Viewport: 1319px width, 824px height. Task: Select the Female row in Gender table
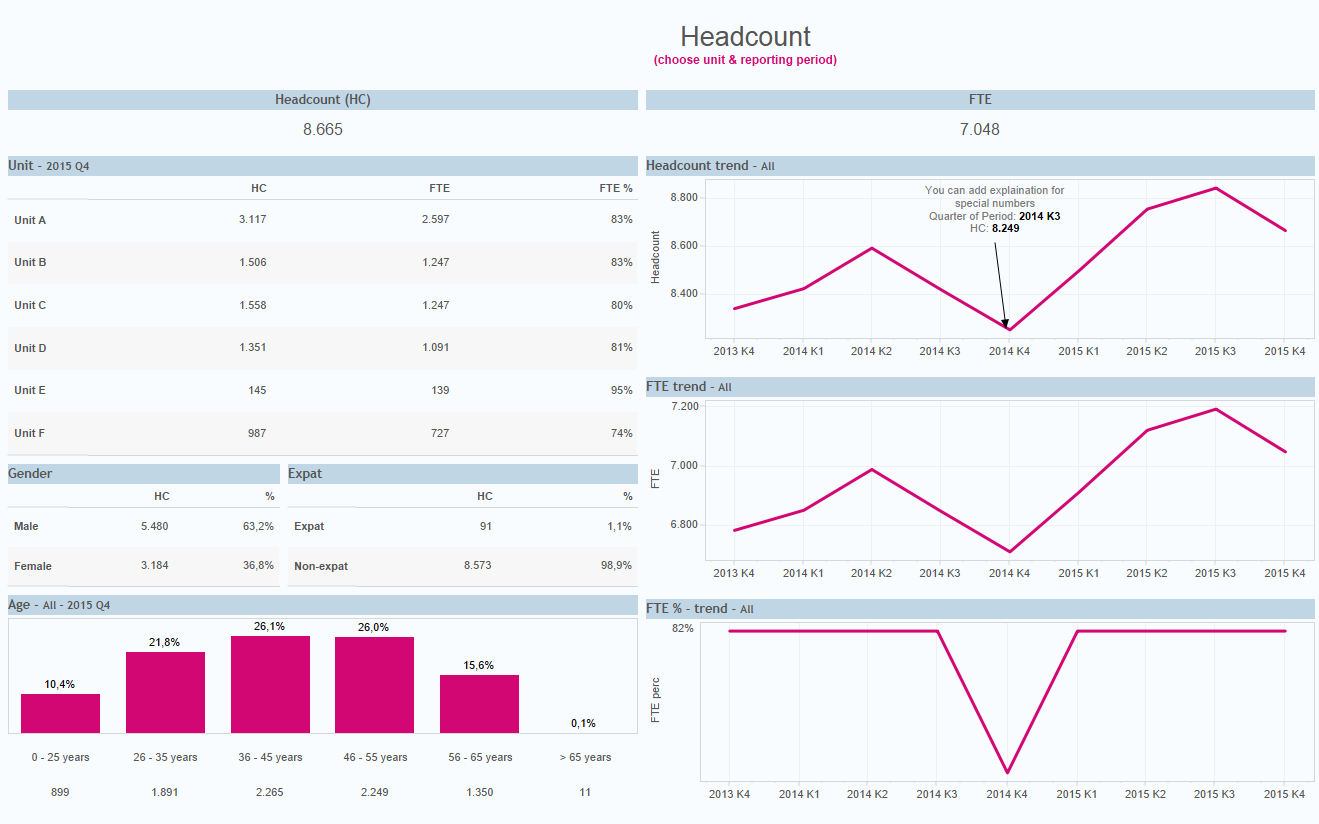144,566
